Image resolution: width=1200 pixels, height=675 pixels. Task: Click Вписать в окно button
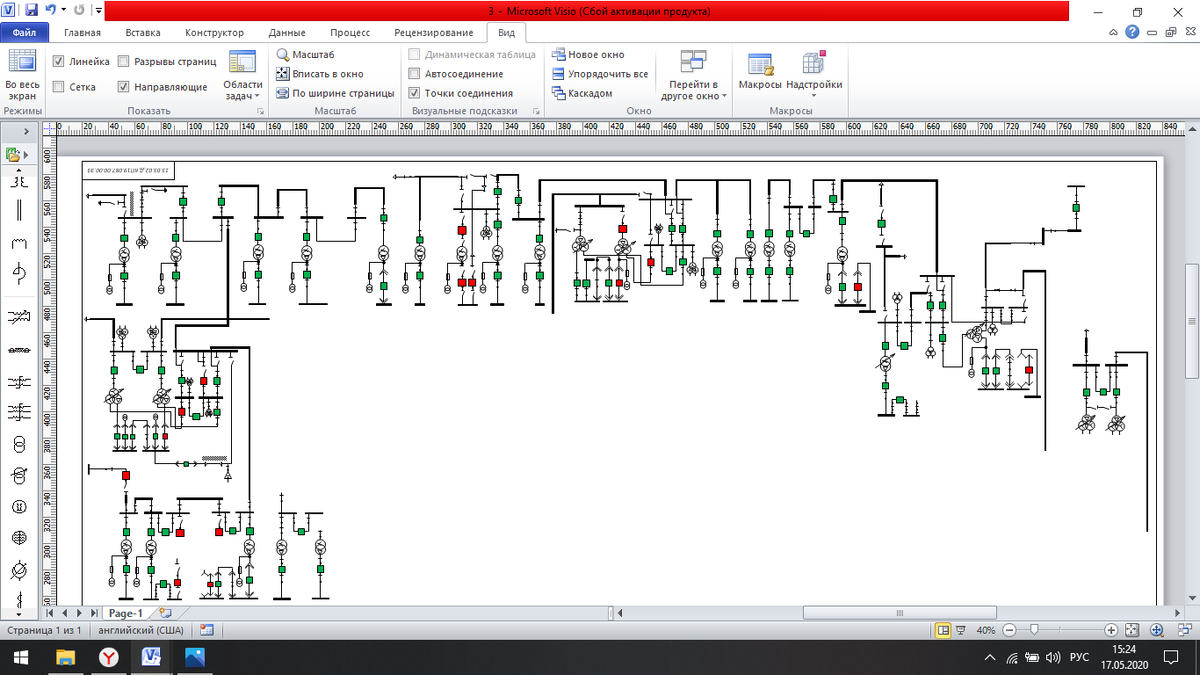coord(320,74)
